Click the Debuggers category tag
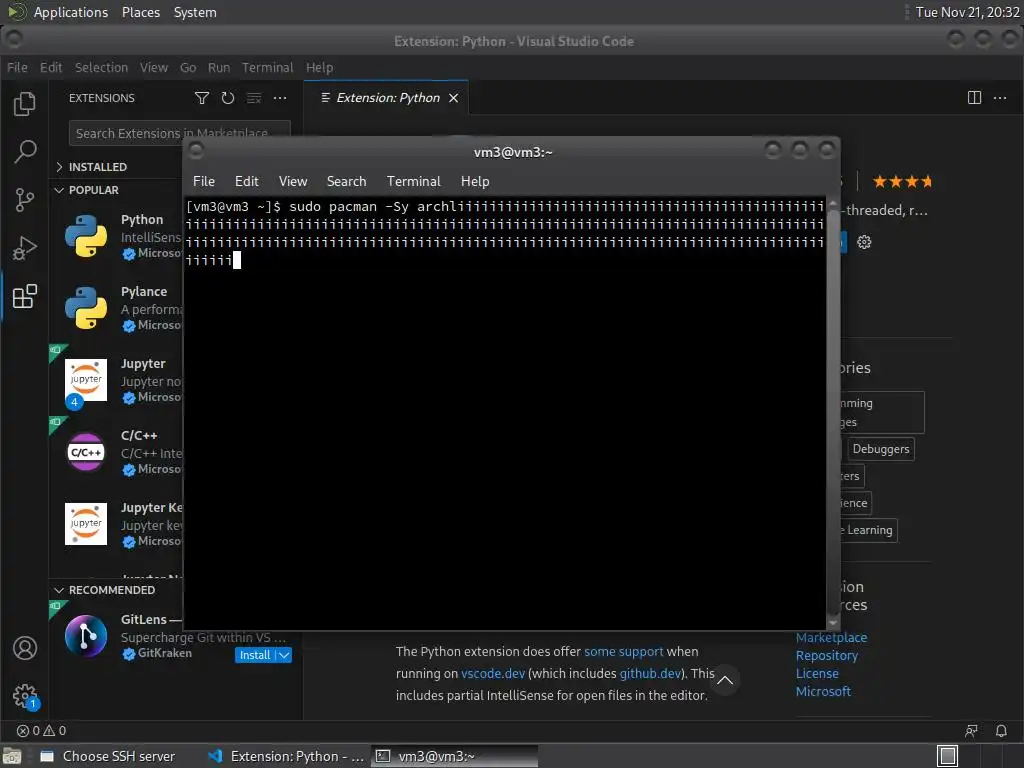 (880, 449)
